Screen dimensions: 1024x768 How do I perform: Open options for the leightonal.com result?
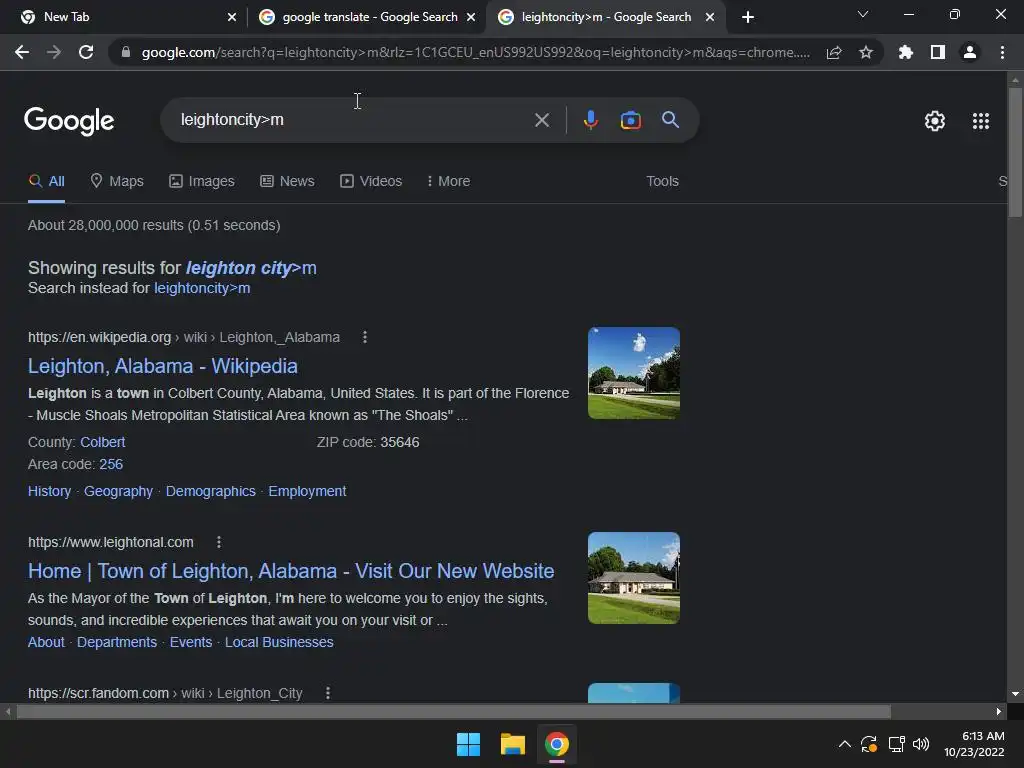[219, 542]
